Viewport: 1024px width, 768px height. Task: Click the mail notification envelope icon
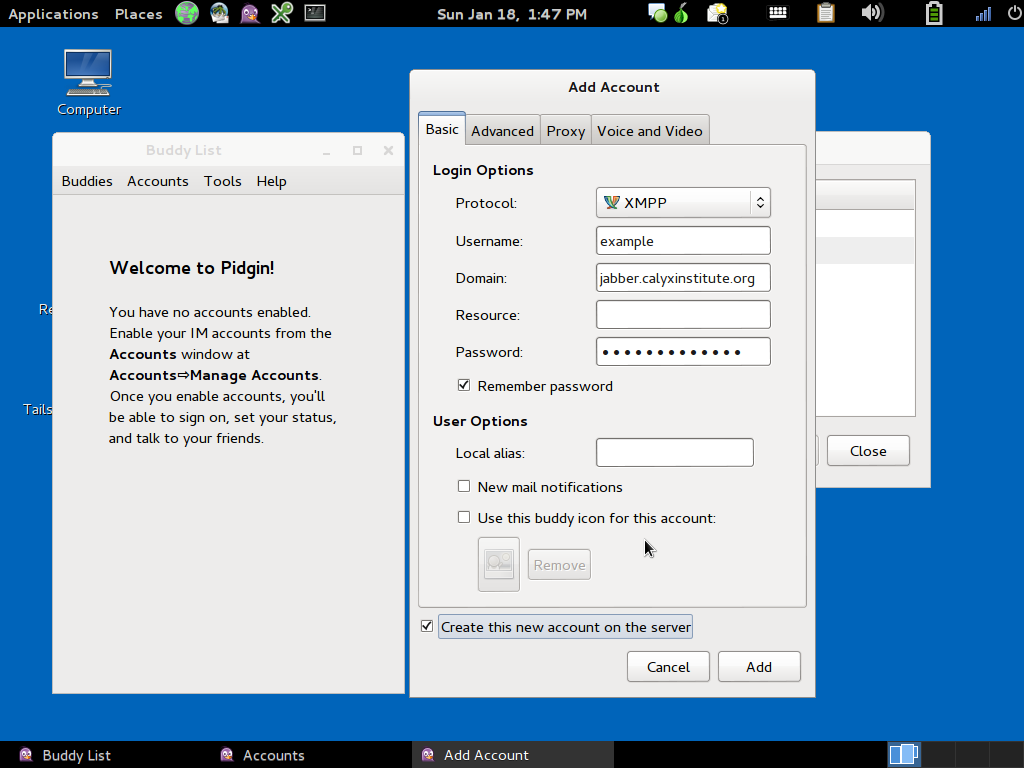click(718, 14)
